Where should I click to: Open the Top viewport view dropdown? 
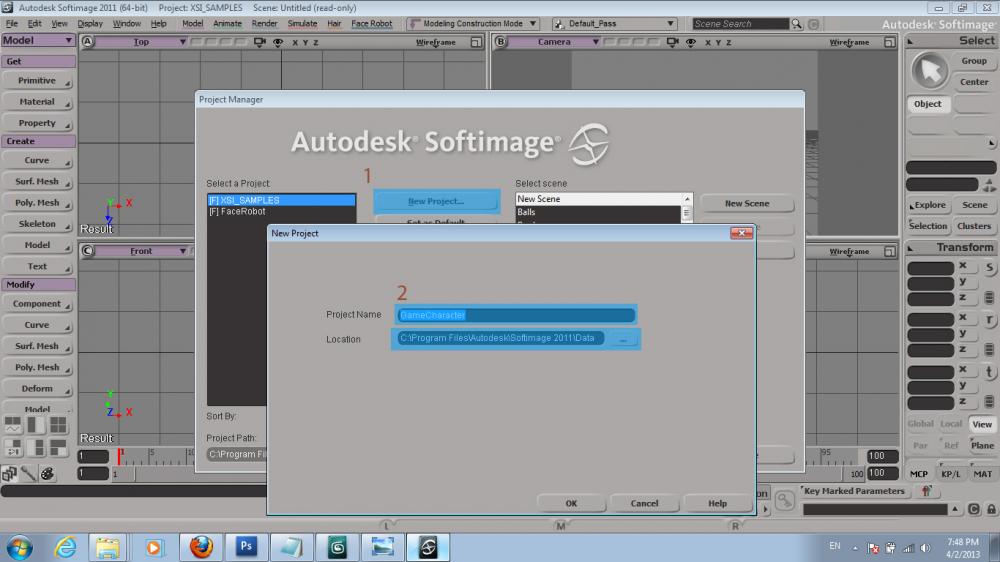click(142, 42)
